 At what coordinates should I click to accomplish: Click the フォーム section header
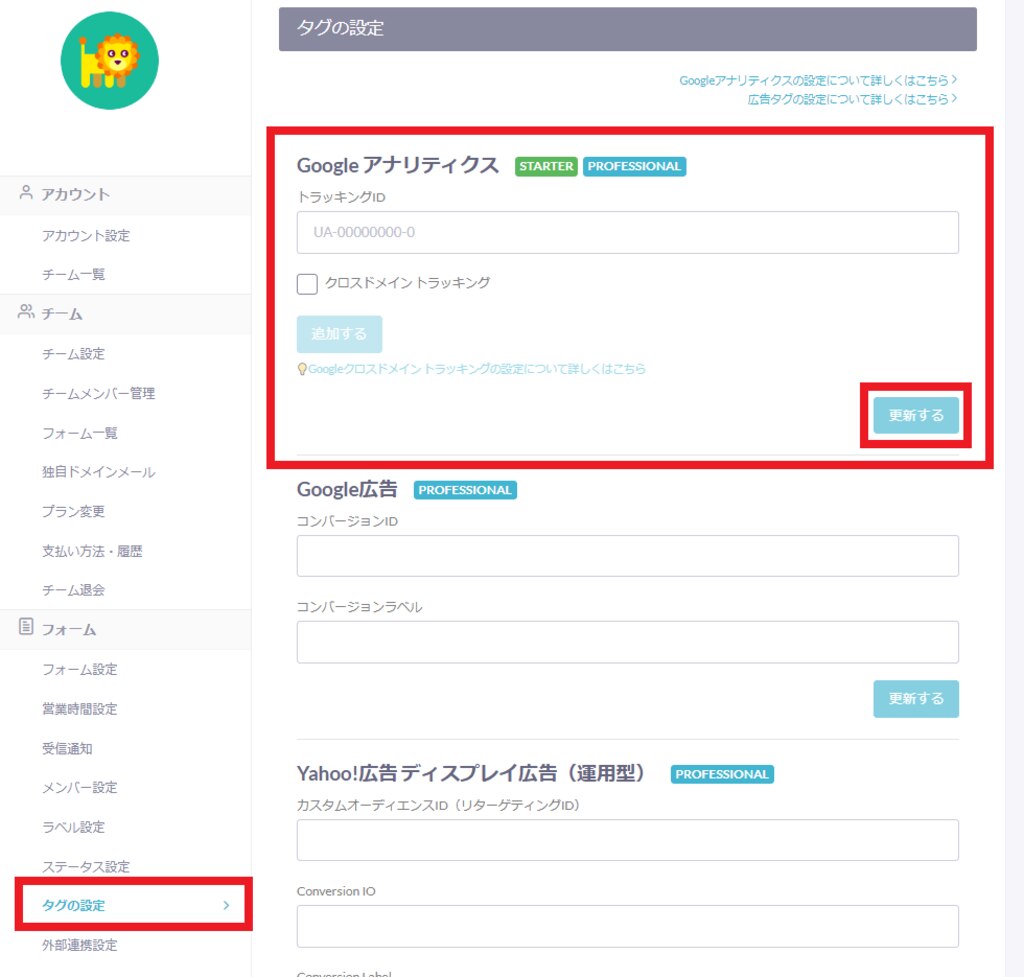125,630
